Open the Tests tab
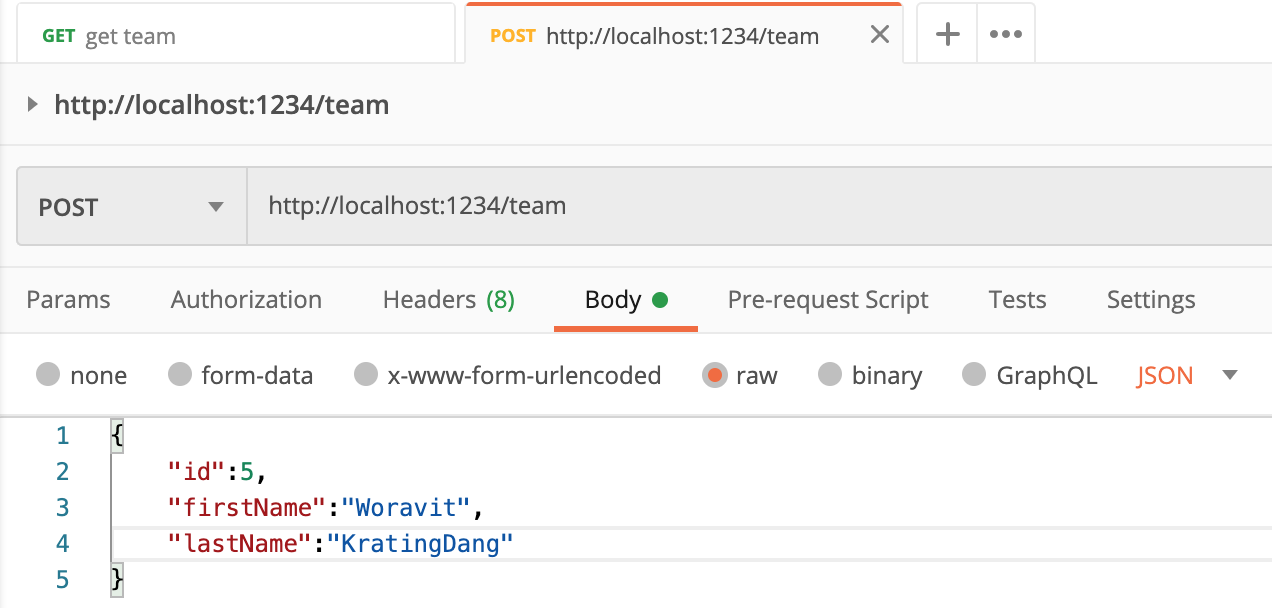 [x=1016, y=299]
